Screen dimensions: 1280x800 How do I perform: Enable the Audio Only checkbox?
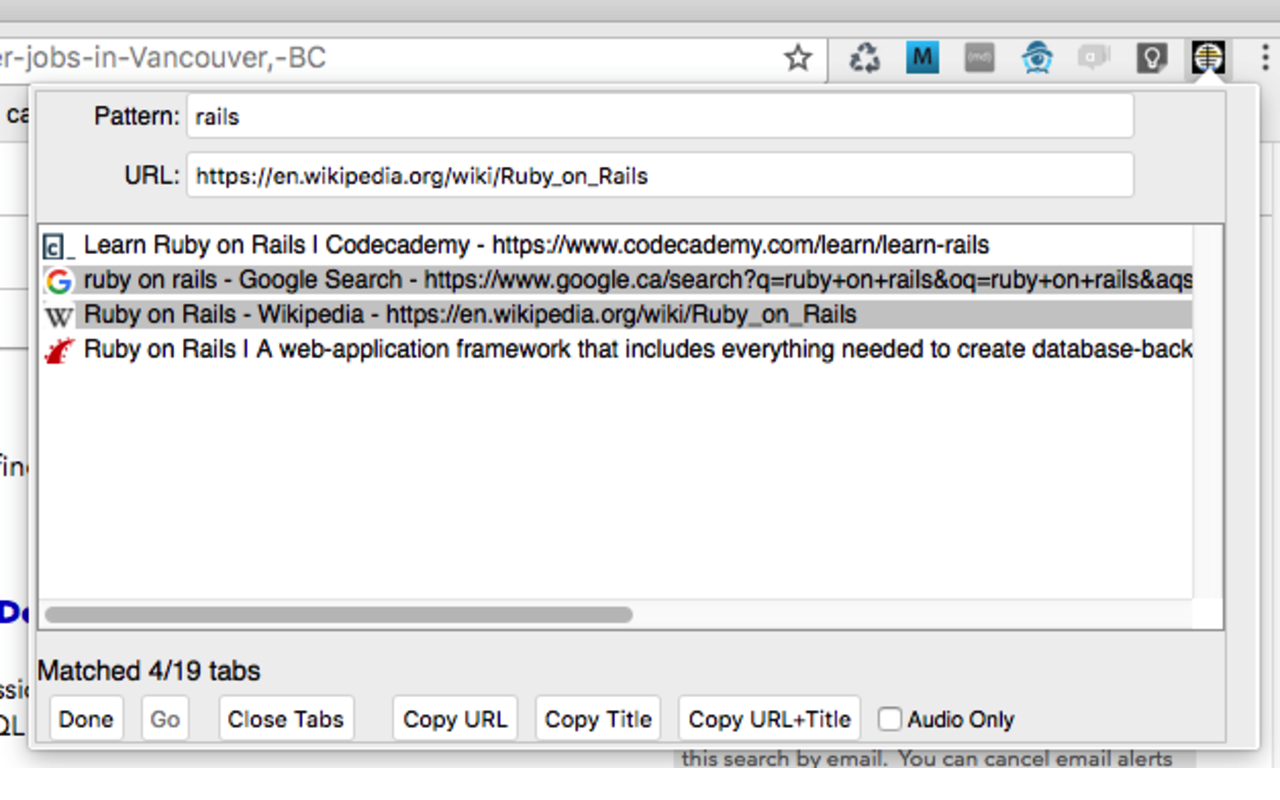890,719
